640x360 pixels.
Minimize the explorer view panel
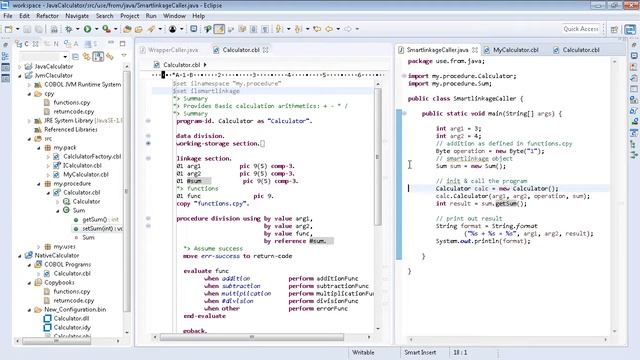coord(111,43)
